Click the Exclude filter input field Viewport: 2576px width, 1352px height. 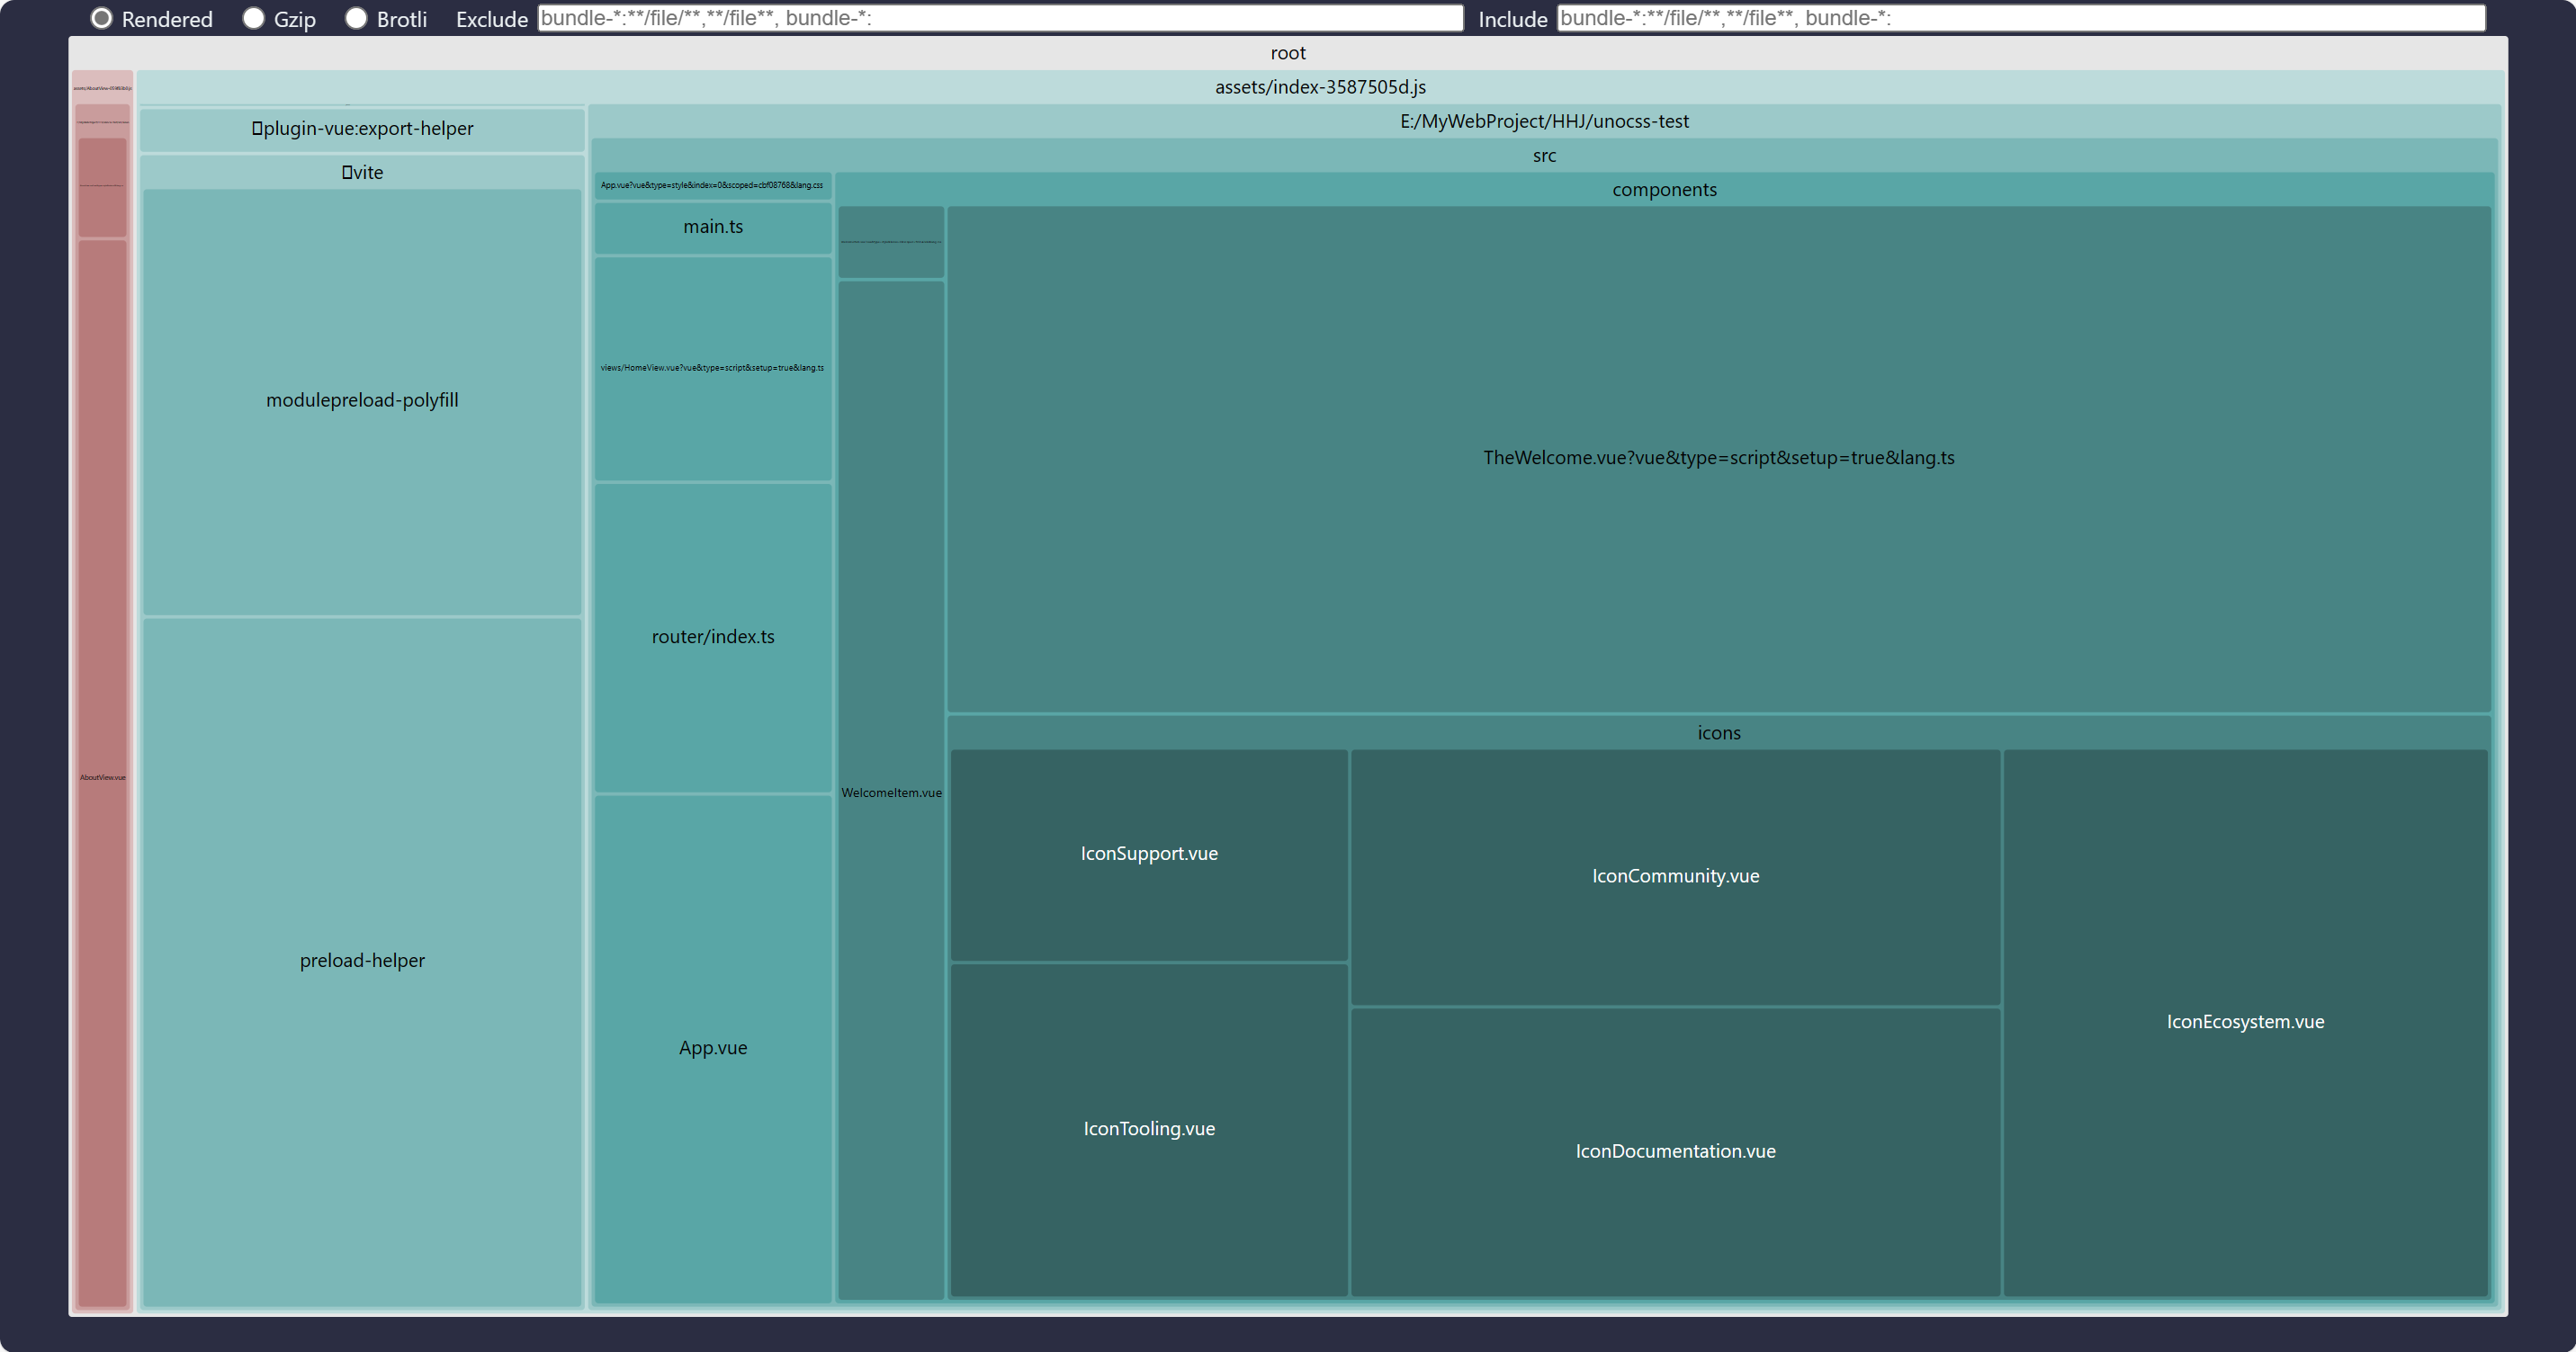[x=1000, y=18]
